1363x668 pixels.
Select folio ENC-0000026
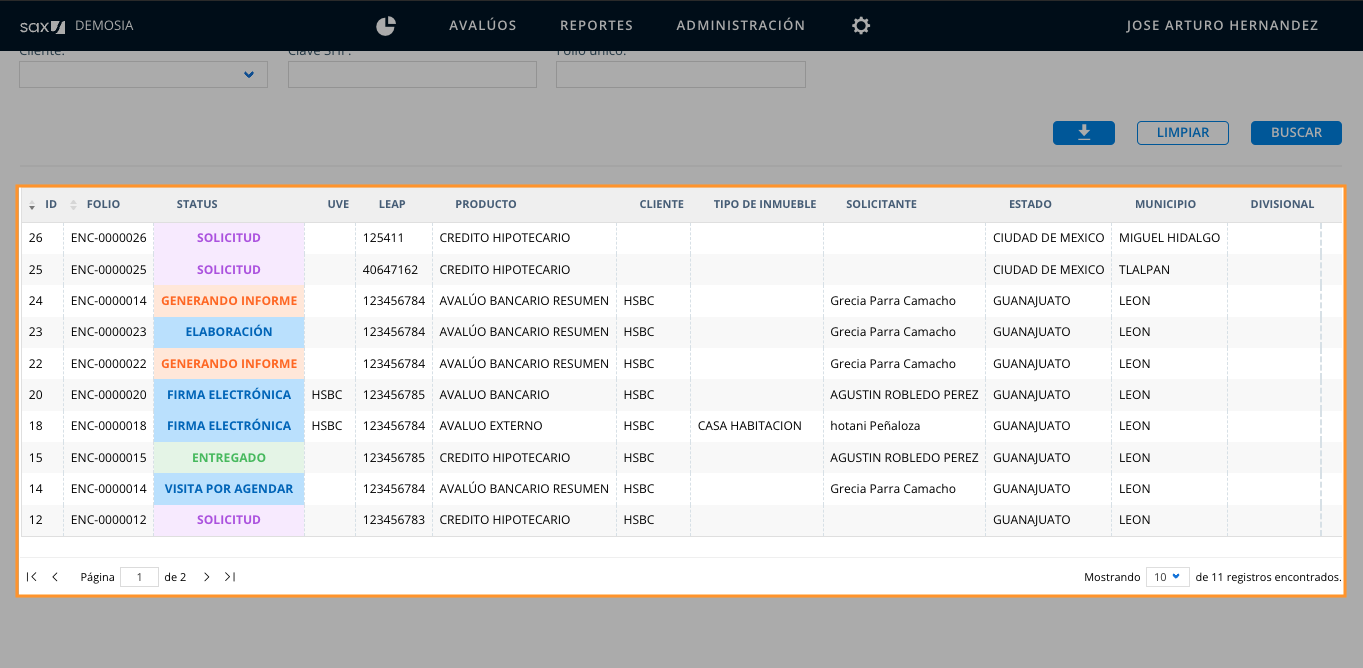point(109,238)
